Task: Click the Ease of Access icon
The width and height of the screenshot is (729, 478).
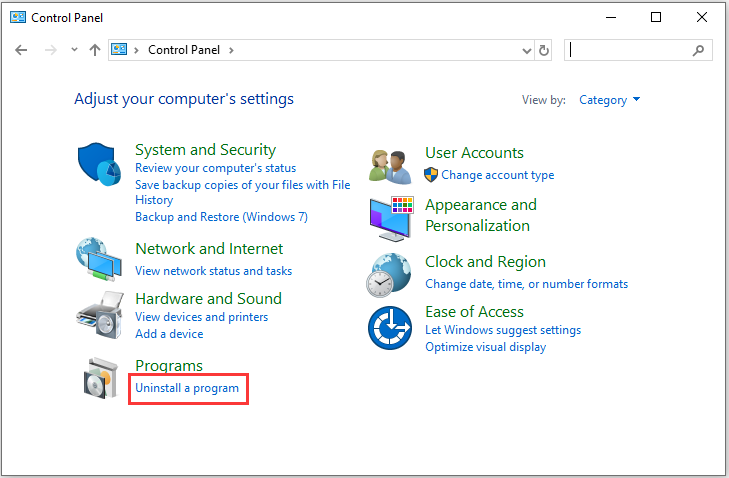Action: (390, 328)
